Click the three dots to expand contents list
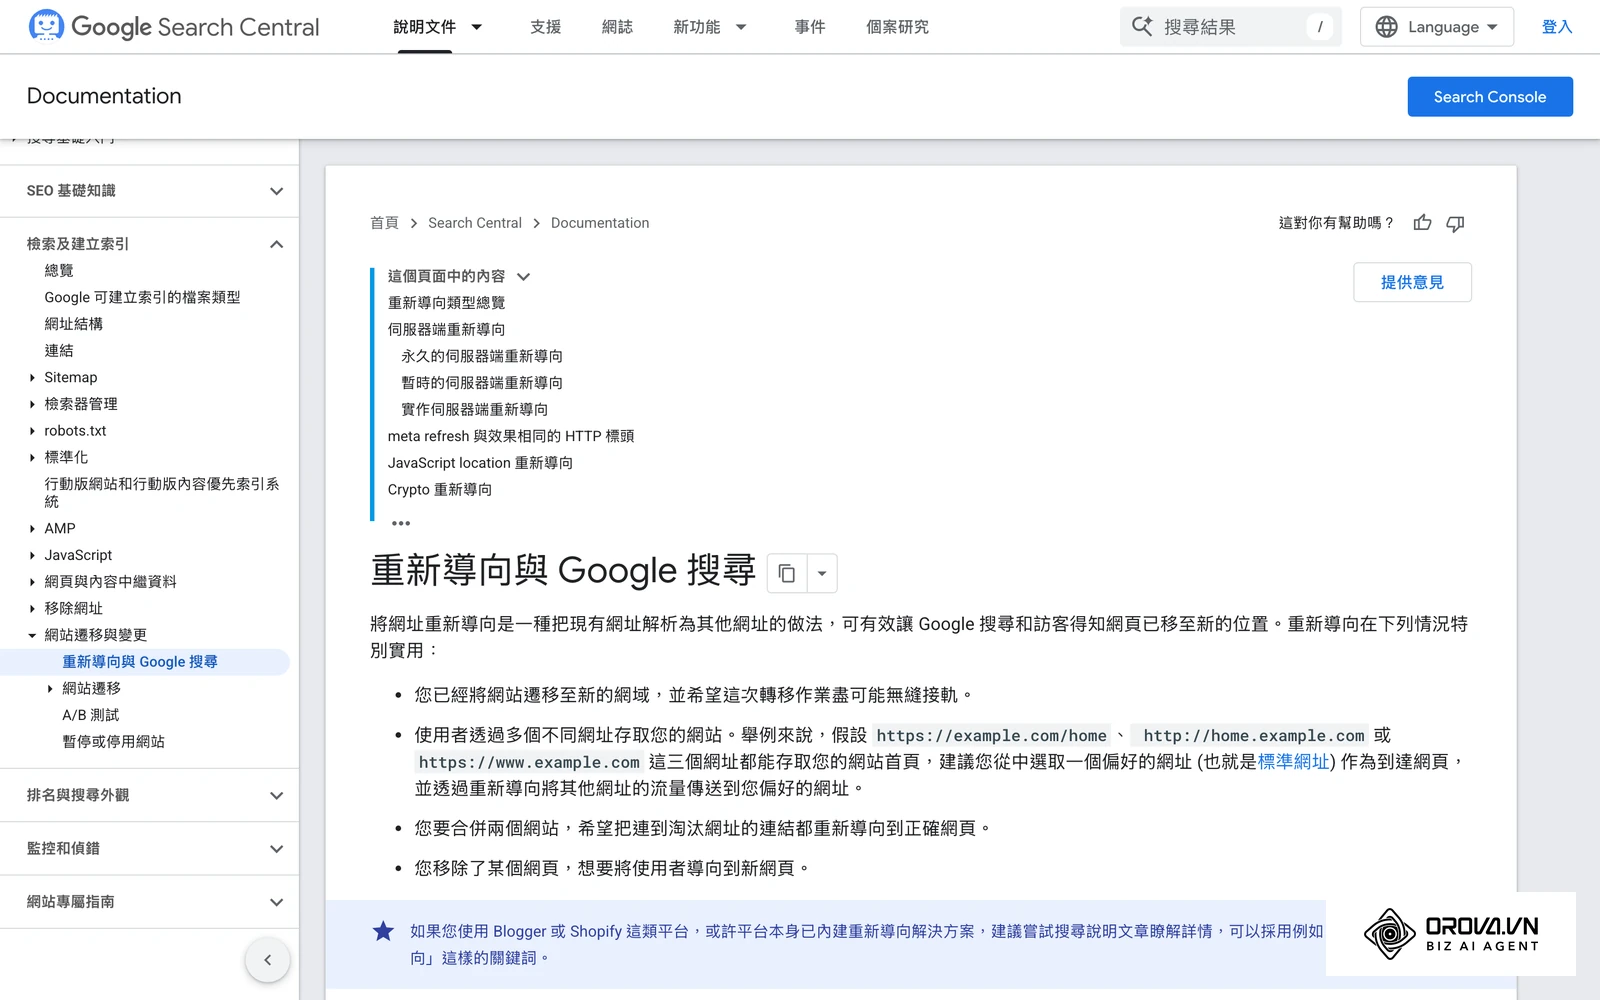The image size is (1600, 1000). [x=401, y=523]
